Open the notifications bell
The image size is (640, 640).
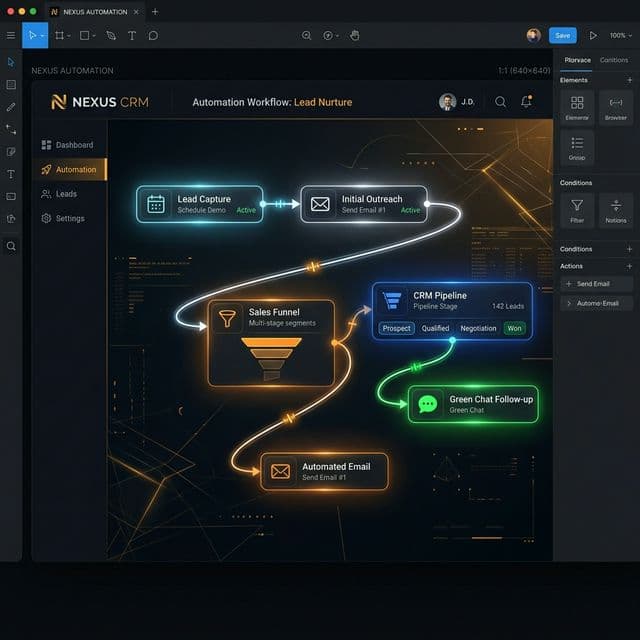click(526, 101)
